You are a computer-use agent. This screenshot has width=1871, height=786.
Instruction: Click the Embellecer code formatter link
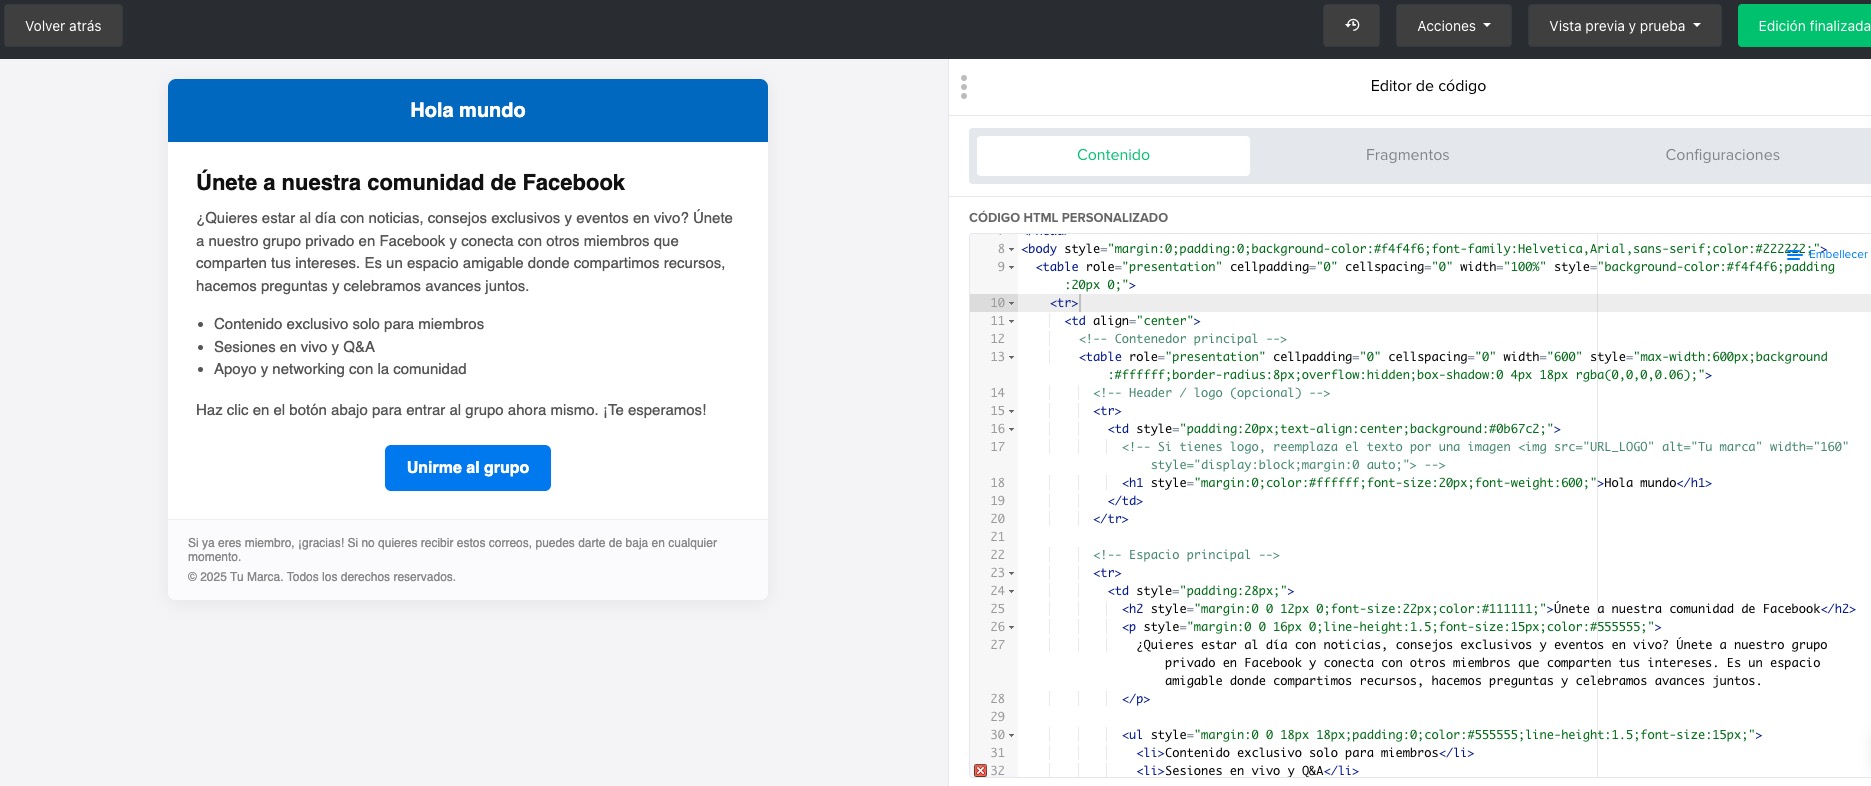(1837, 254)
